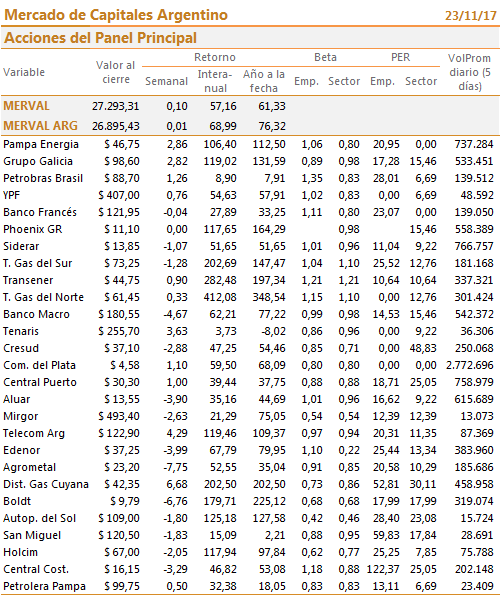Select Com. del Plata volume 2.772.696
Image resolution: width=500 pixels, height=595 pixels.
pyautogui.click(x=470, y=365)
